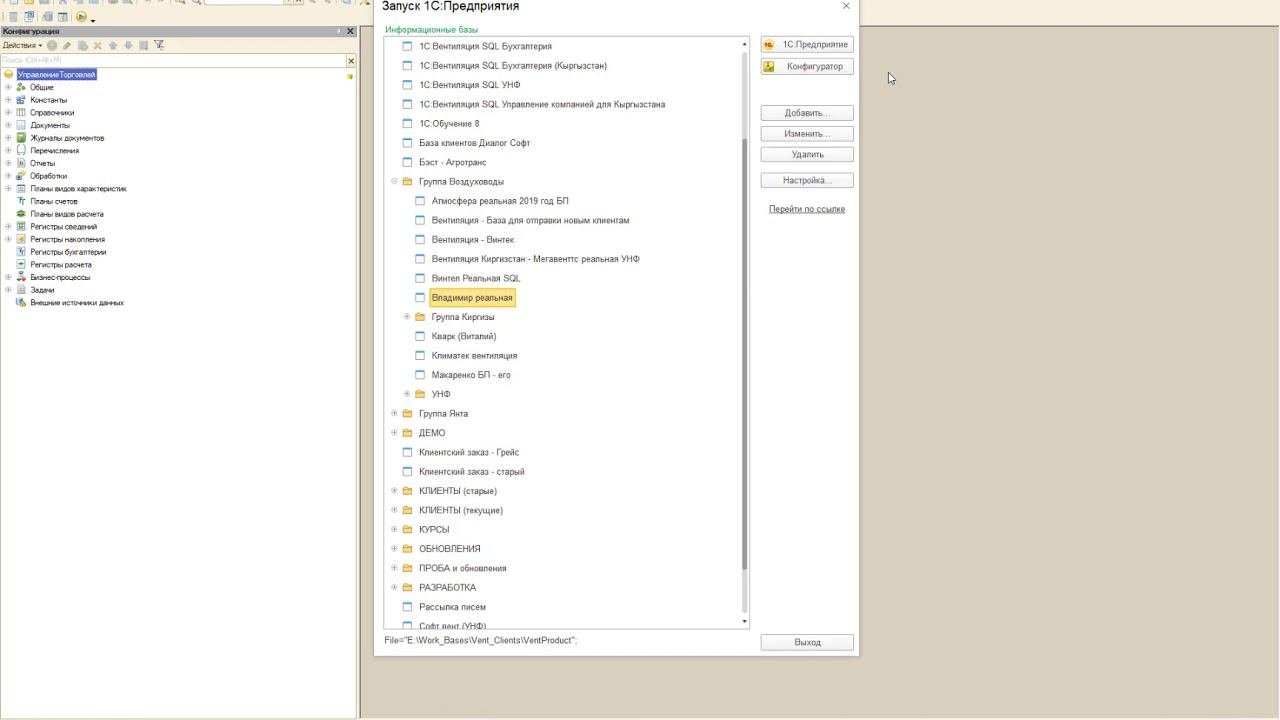The image size is (1280, 720).
Task: Select the Кварк (Виталий) database
Action: click(x=464, y=337)
